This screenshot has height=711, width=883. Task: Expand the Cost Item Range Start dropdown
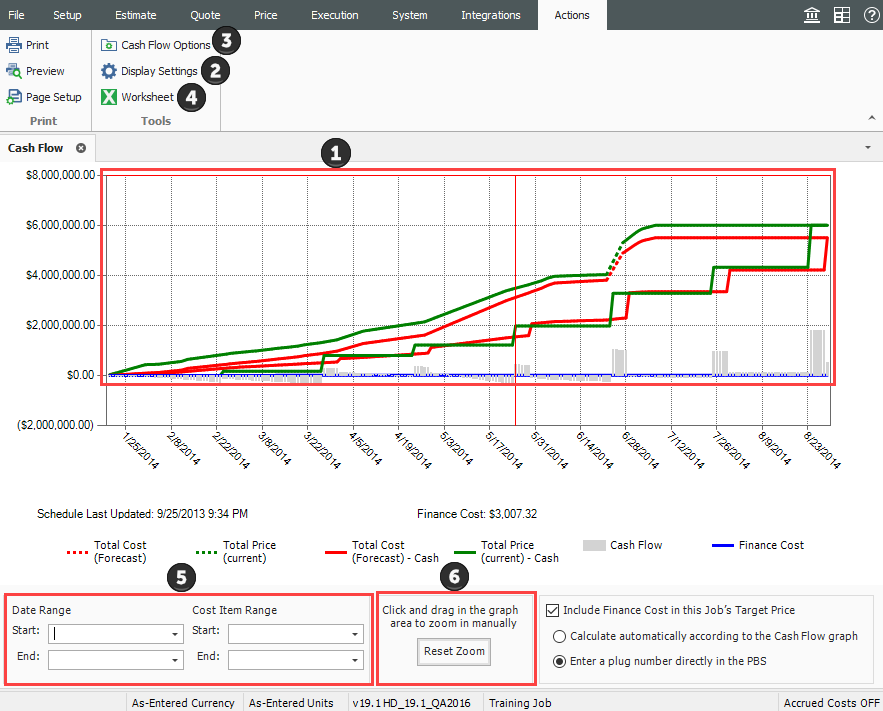(356, 634)
